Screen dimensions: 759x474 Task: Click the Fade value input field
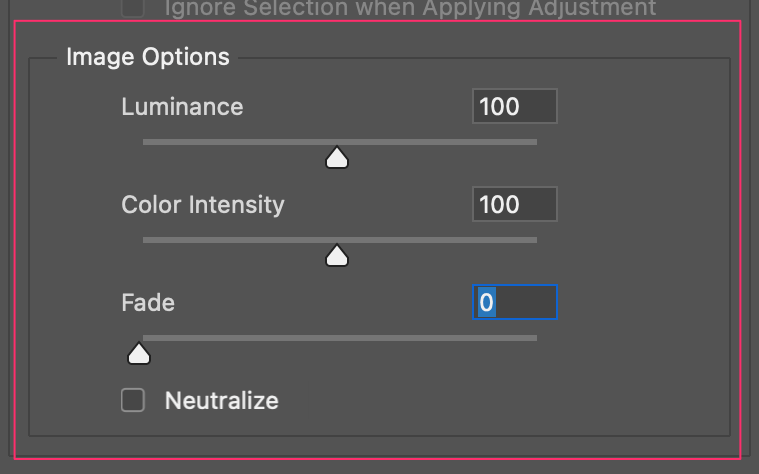coord(514,302)
